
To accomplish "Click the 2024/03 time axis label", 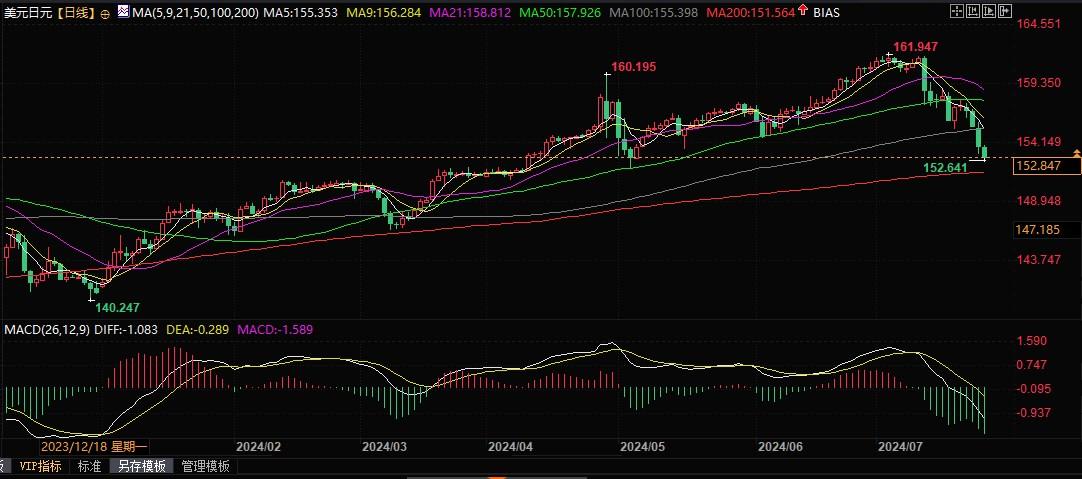I will tap(386, 447).
